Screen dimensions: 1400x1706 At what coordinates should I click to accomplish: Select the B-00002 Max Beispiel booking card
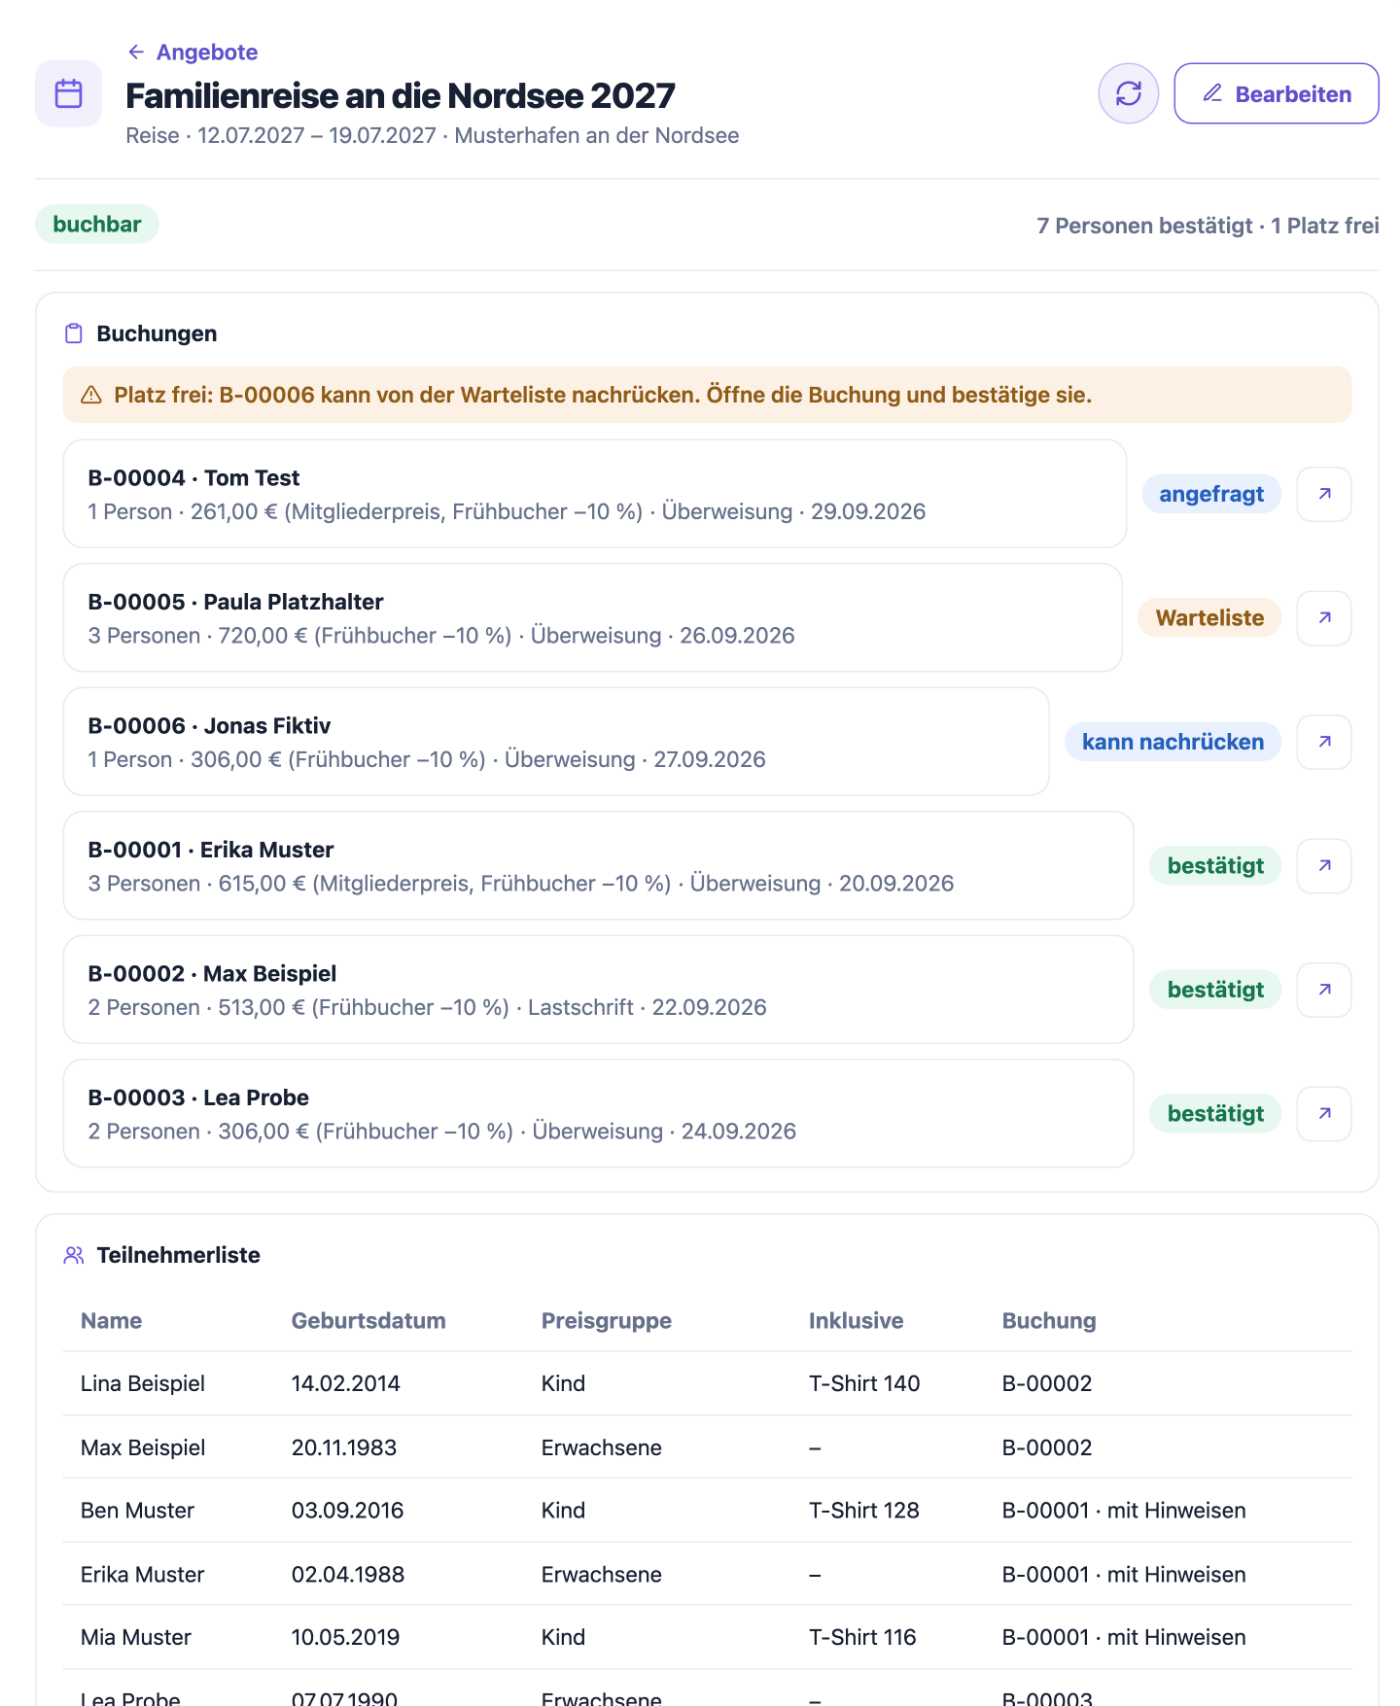point(598,990)
